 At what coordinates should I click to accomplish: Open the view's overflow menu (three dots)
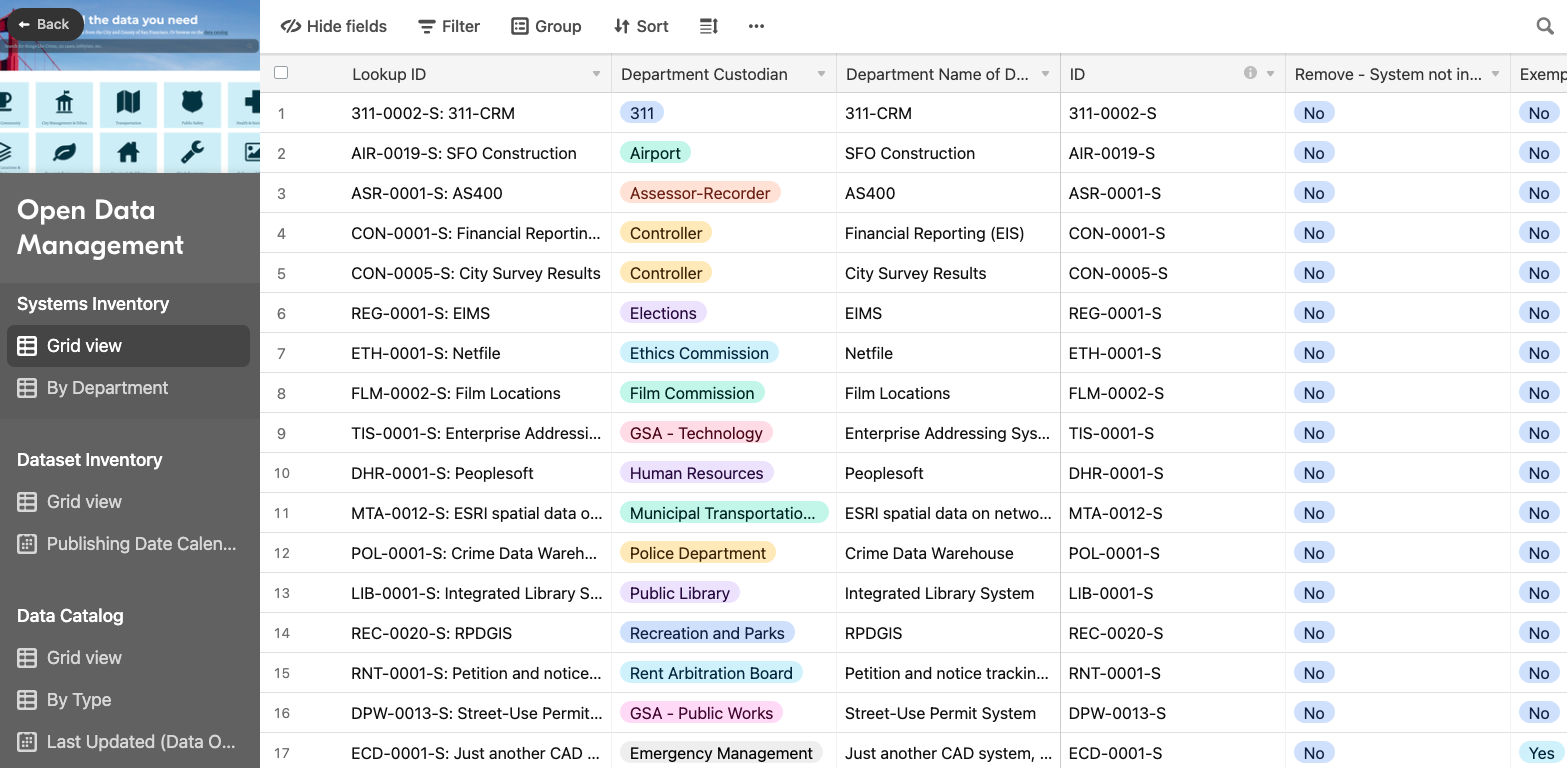tap(756, 26)
